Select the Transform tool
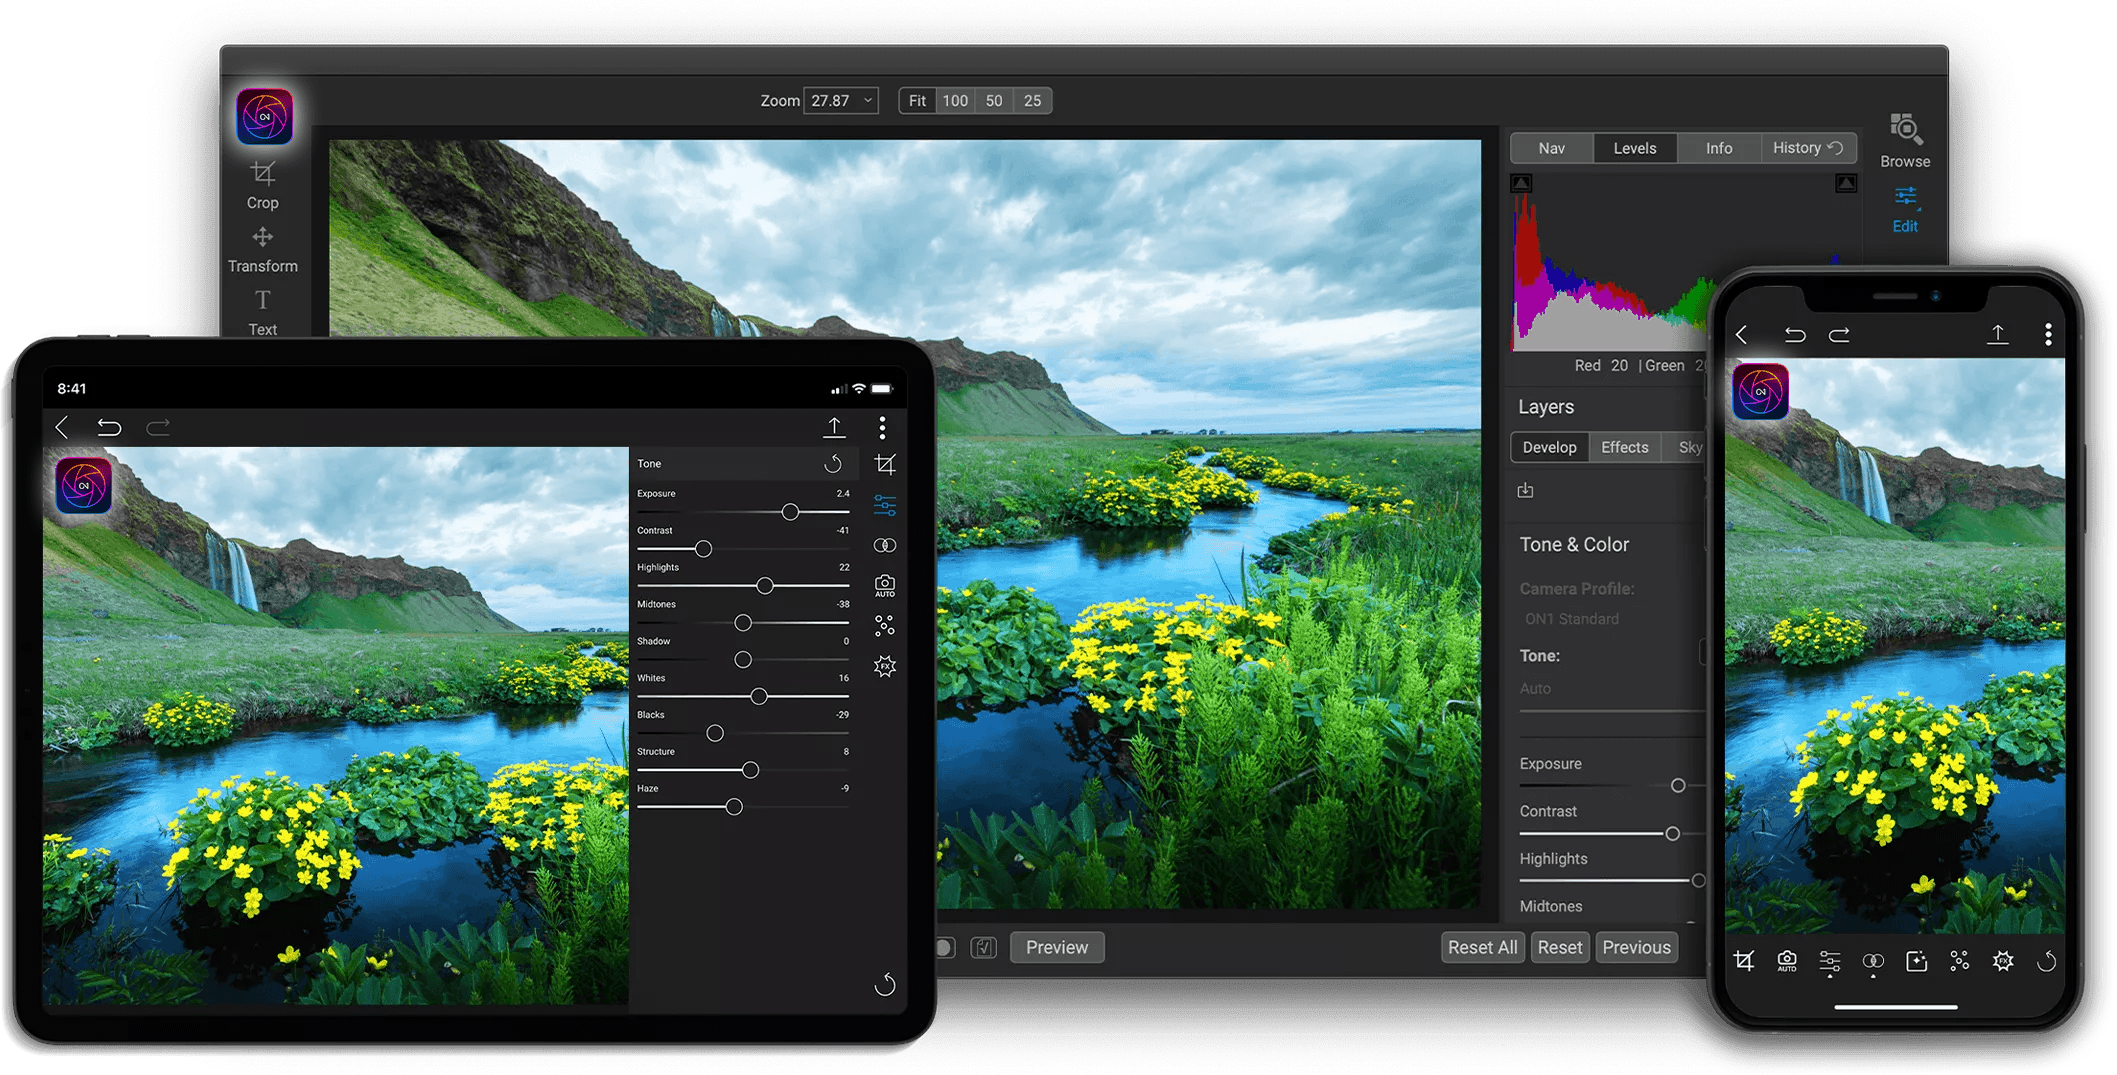Viewport: 2117px width, 1075px height. coord(262,249)
